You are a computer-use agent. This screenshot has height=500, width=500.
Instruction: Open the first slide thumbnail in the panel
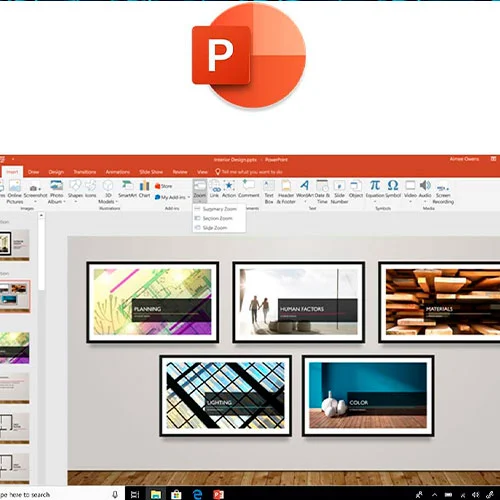pos(14,245)
